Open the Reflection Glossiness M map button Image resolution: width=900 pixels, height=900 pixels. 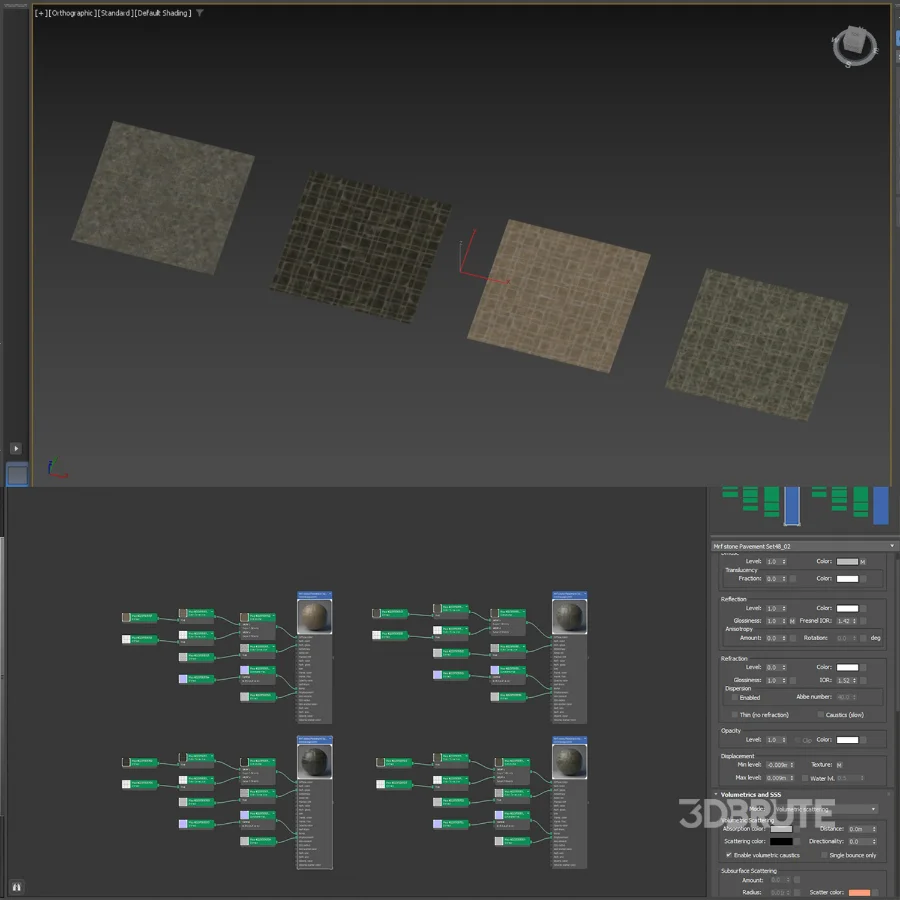pyautogui.click(x=793, y=621)
